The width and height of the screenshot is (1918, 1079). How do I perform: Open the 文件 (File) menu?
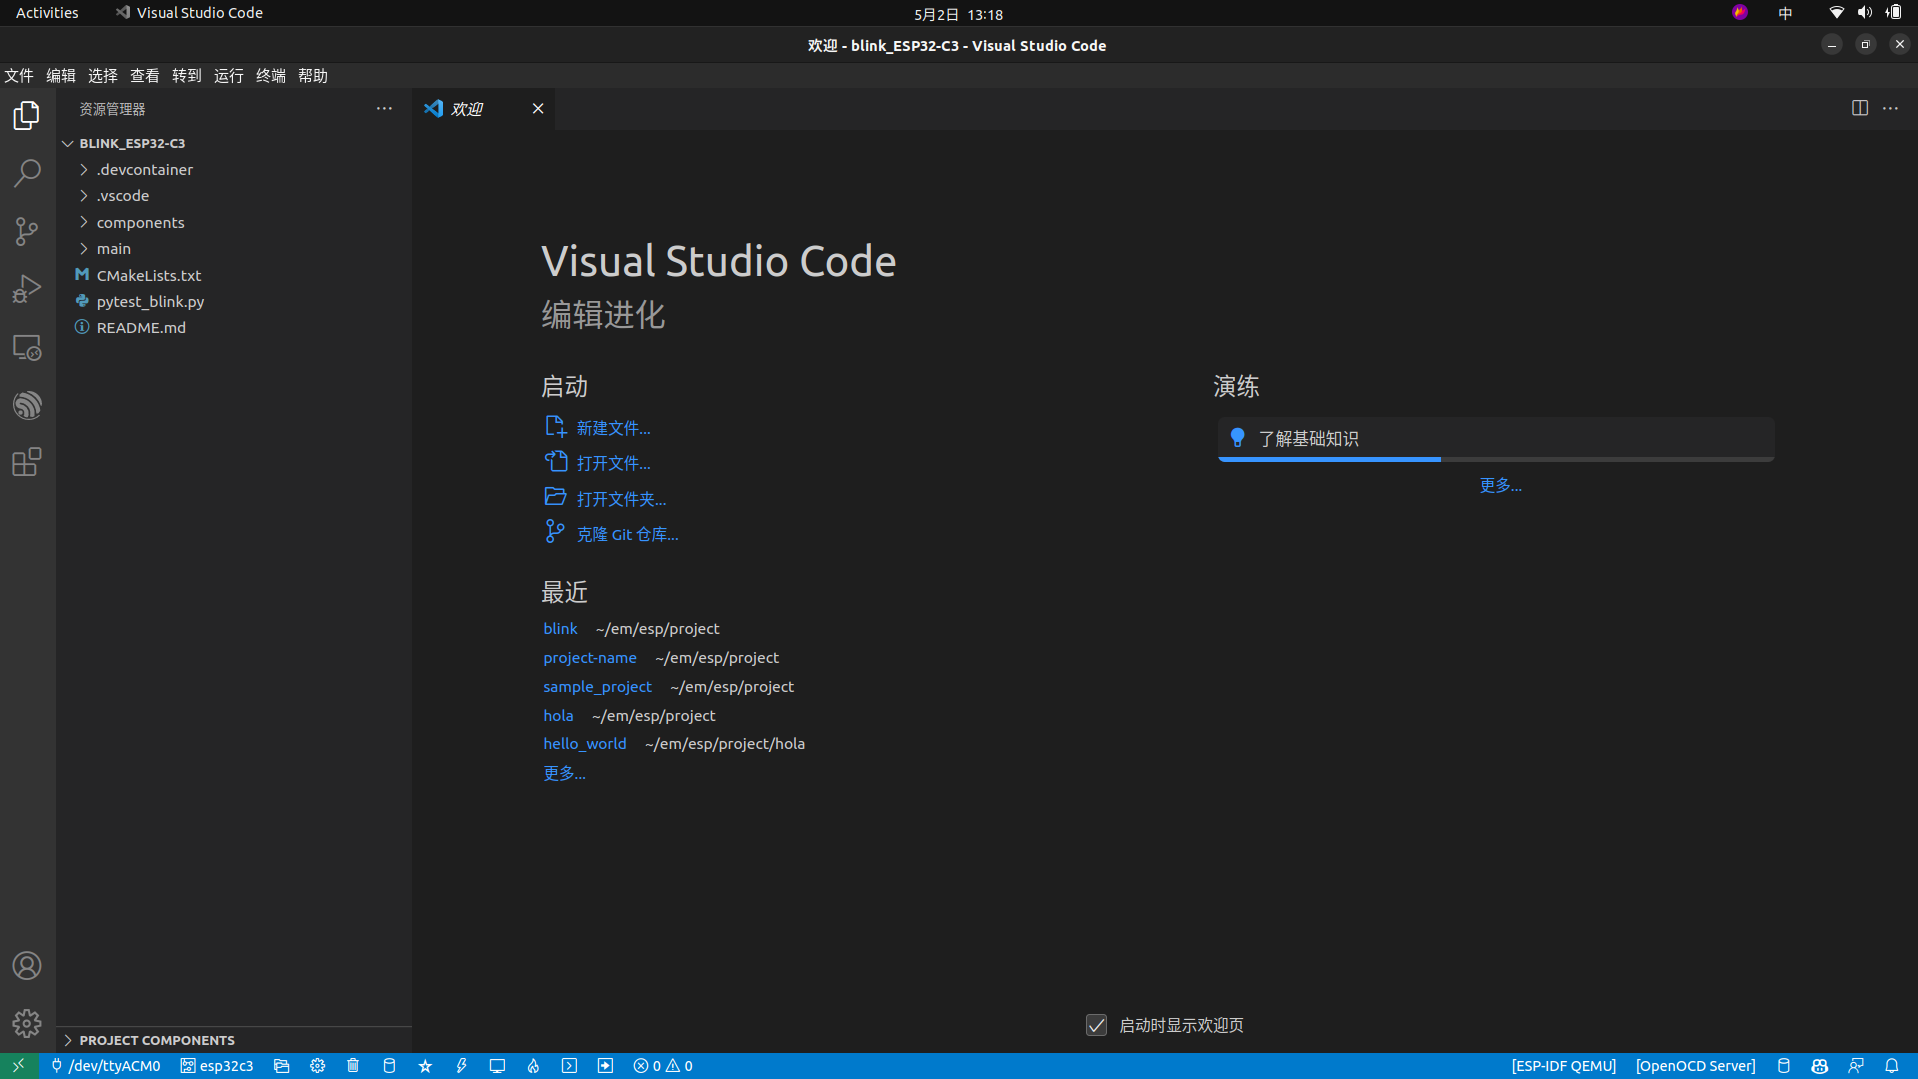click(x=19, y=76)
